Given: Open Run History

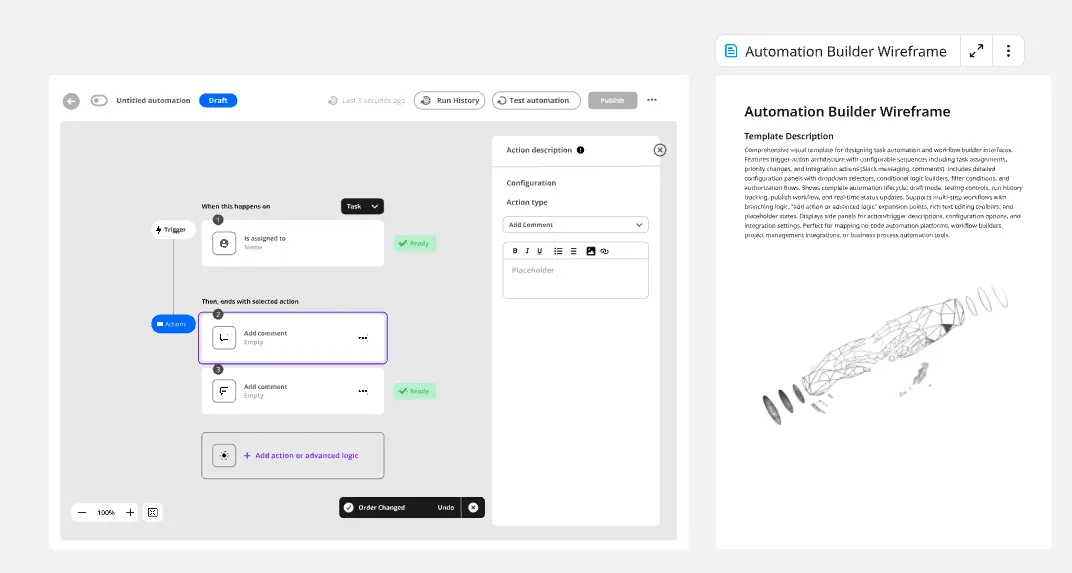Looking at the screenshot, I should (449, 101).
